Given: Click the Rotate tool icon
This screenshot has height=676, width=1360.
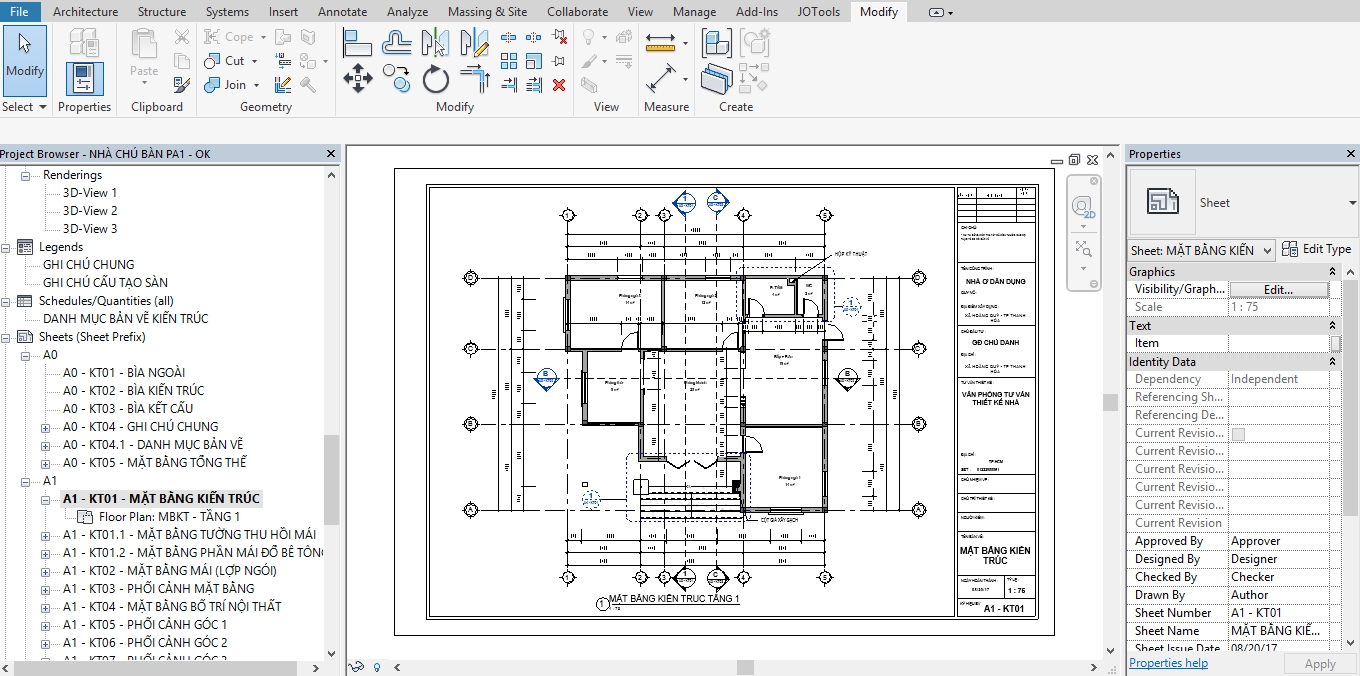Looking at the screenshot, I should coord(435,78).
